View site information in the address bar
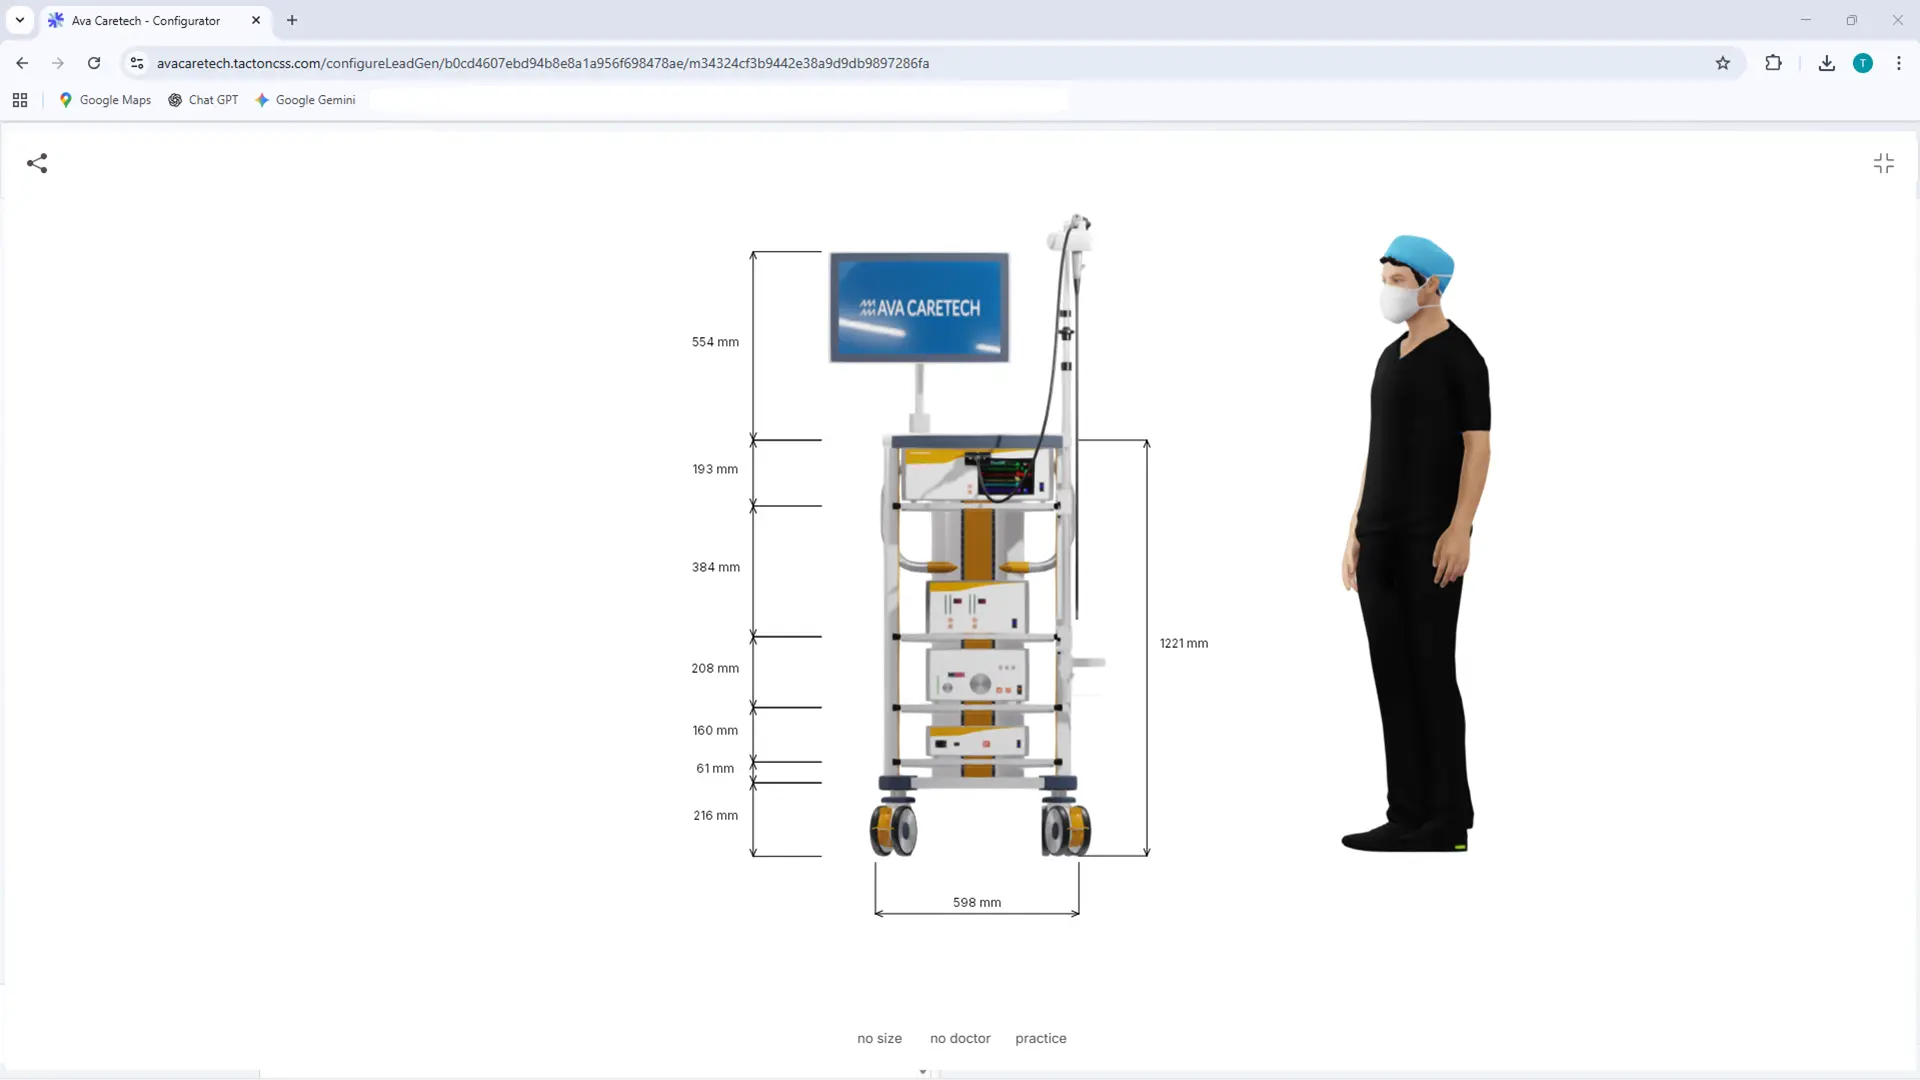1920x1080 pixels. [137, 63]
